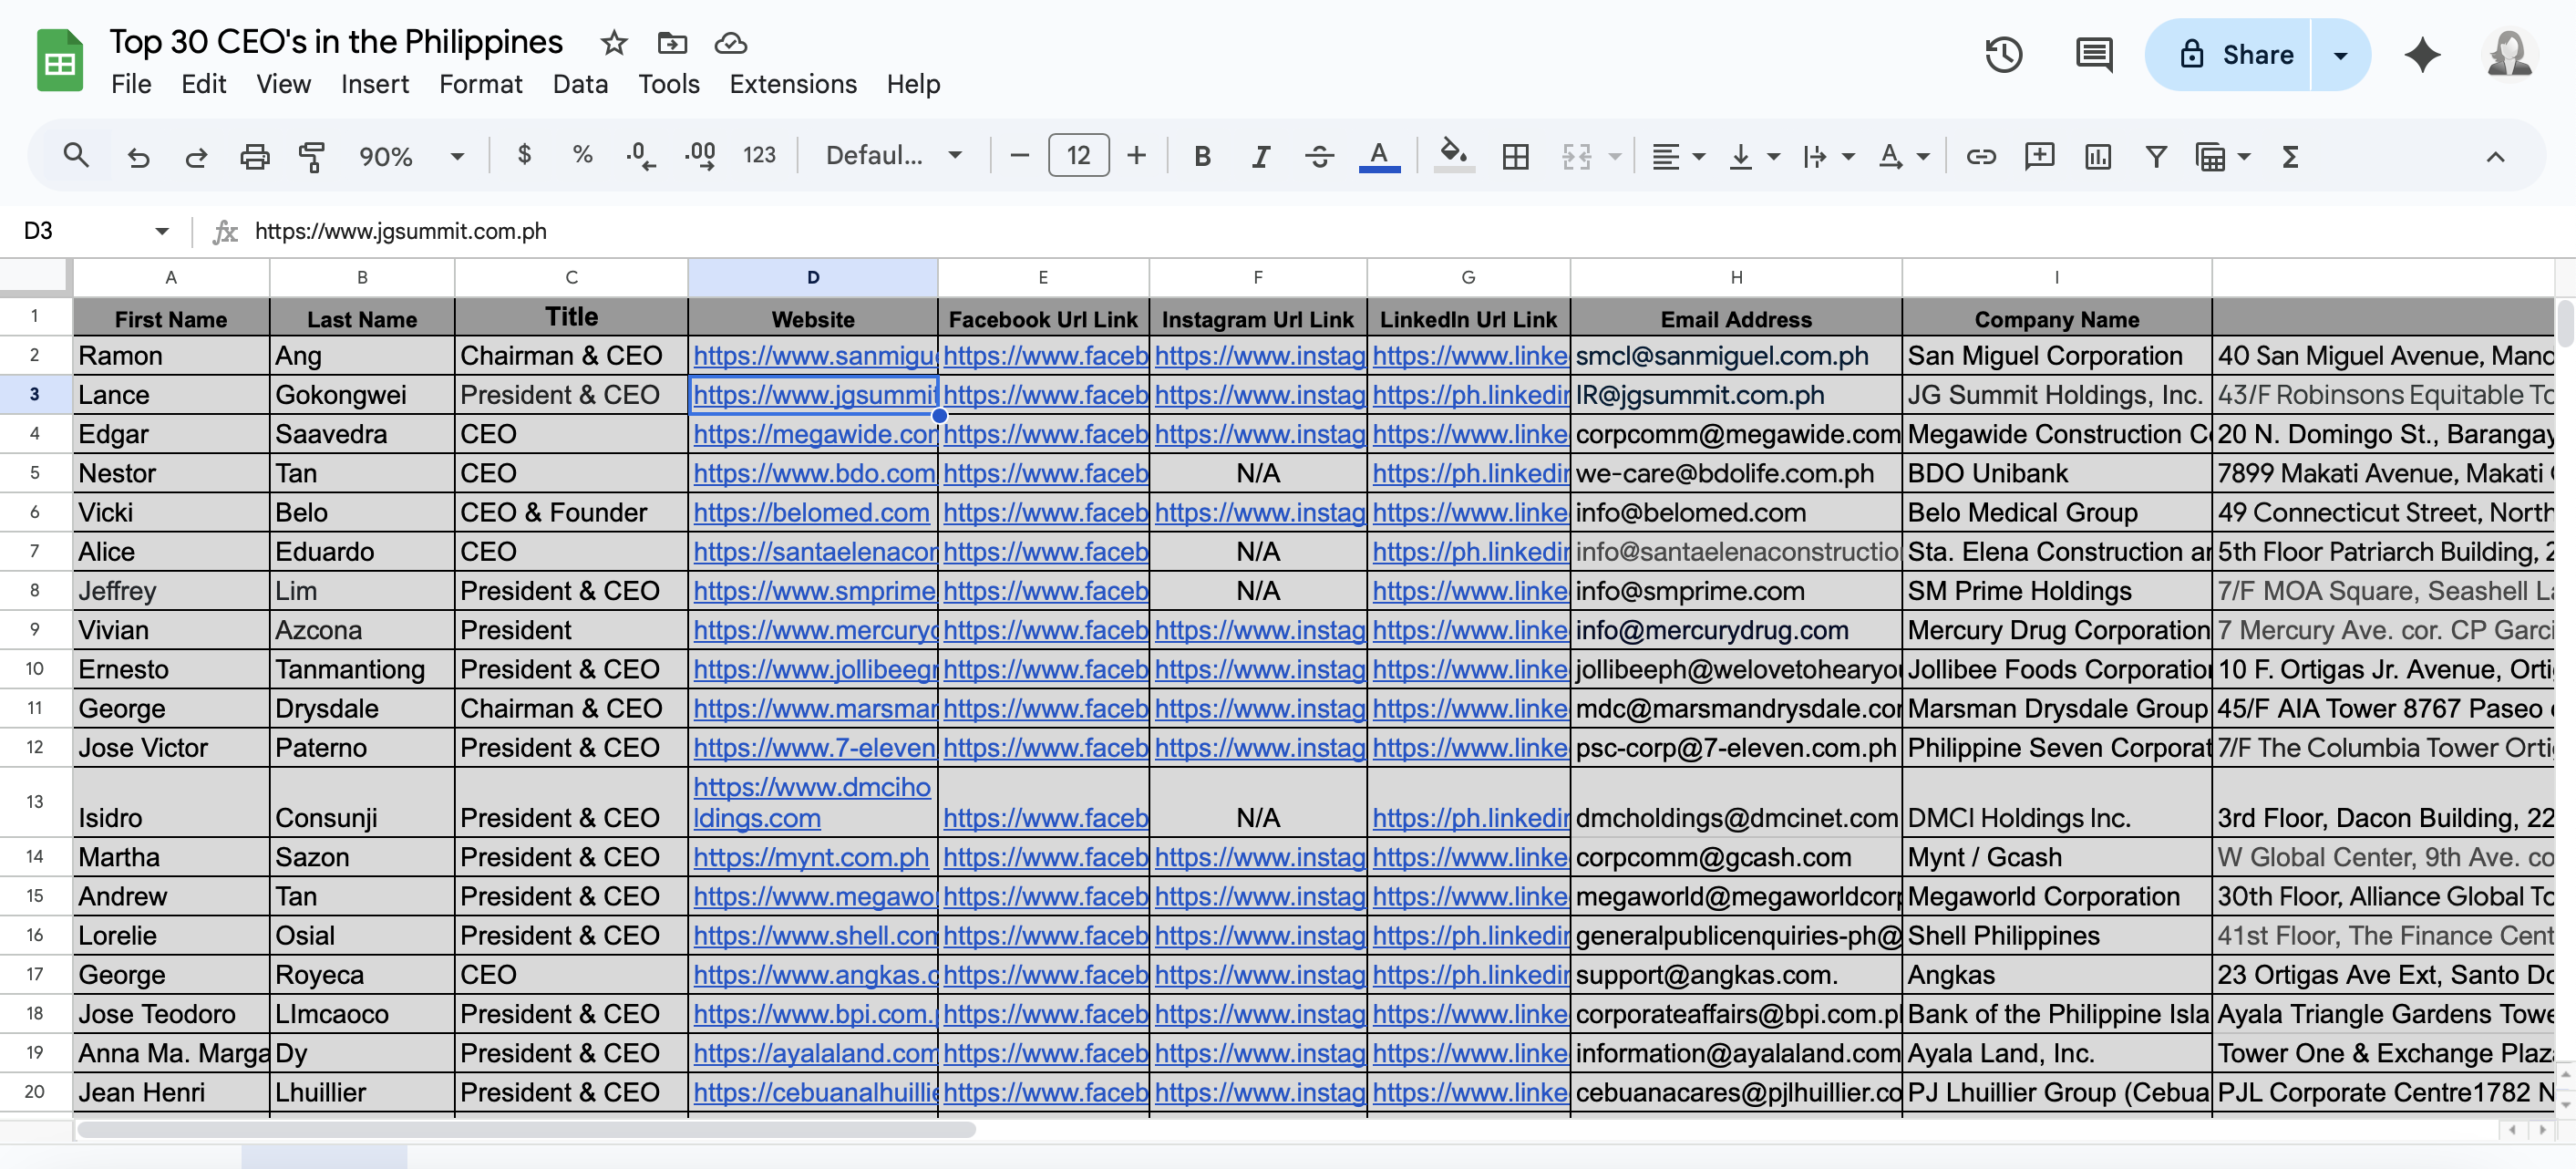Click the borders icon

click(x=1515, y=156)
